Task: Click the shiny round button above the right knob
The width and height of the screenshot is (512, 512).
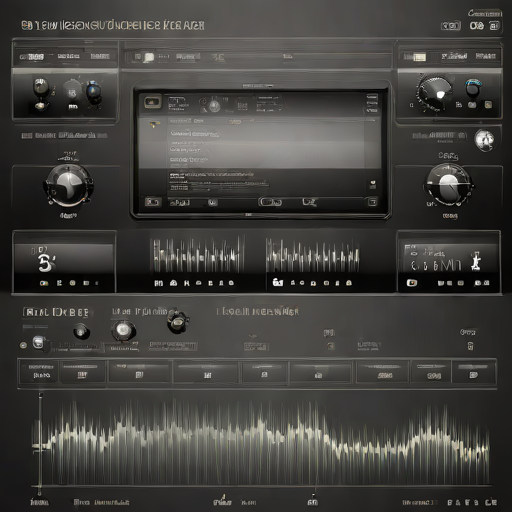Action: [484, 140]
